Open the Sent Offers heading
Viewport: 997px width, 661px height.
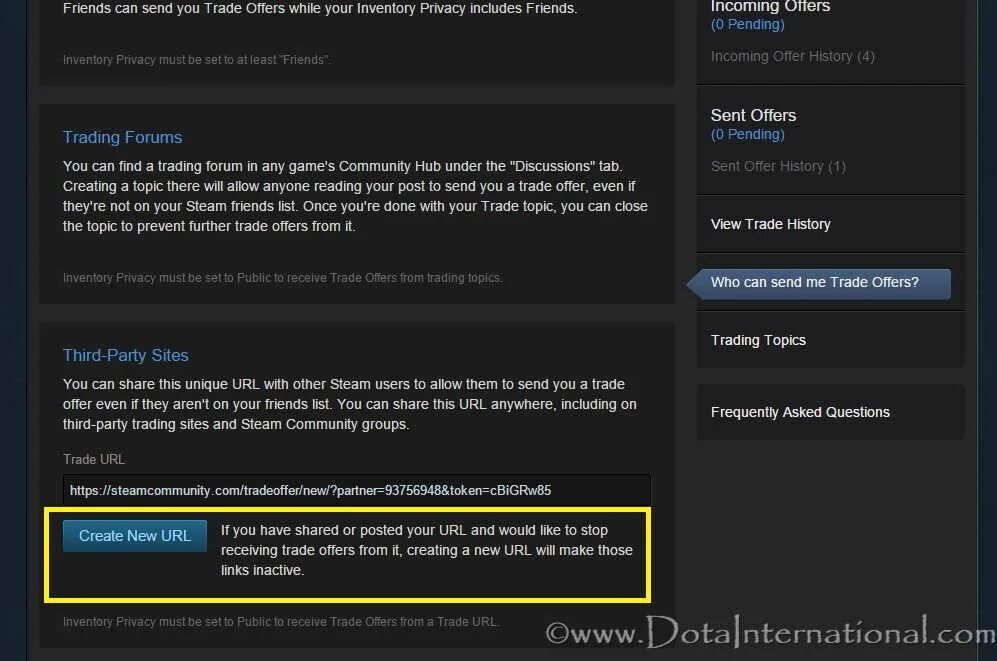click(753, 115)
